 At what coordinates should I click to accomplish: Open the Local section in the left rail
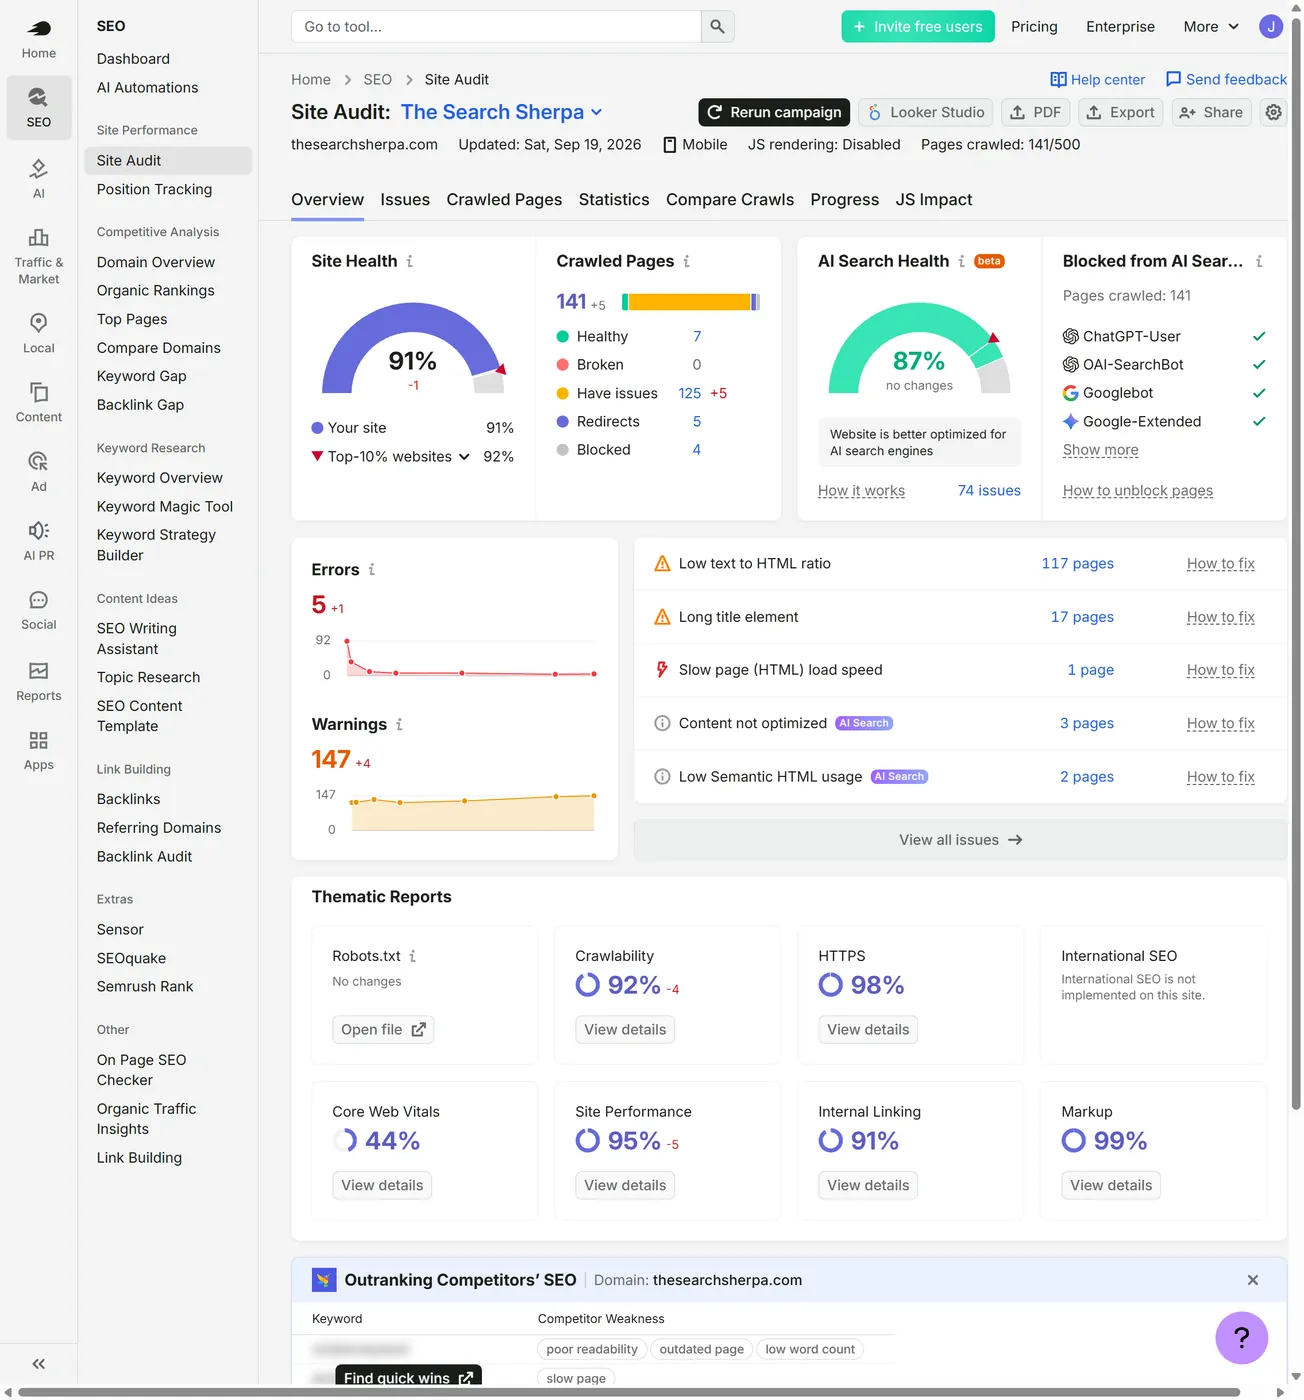click(39, 333)
